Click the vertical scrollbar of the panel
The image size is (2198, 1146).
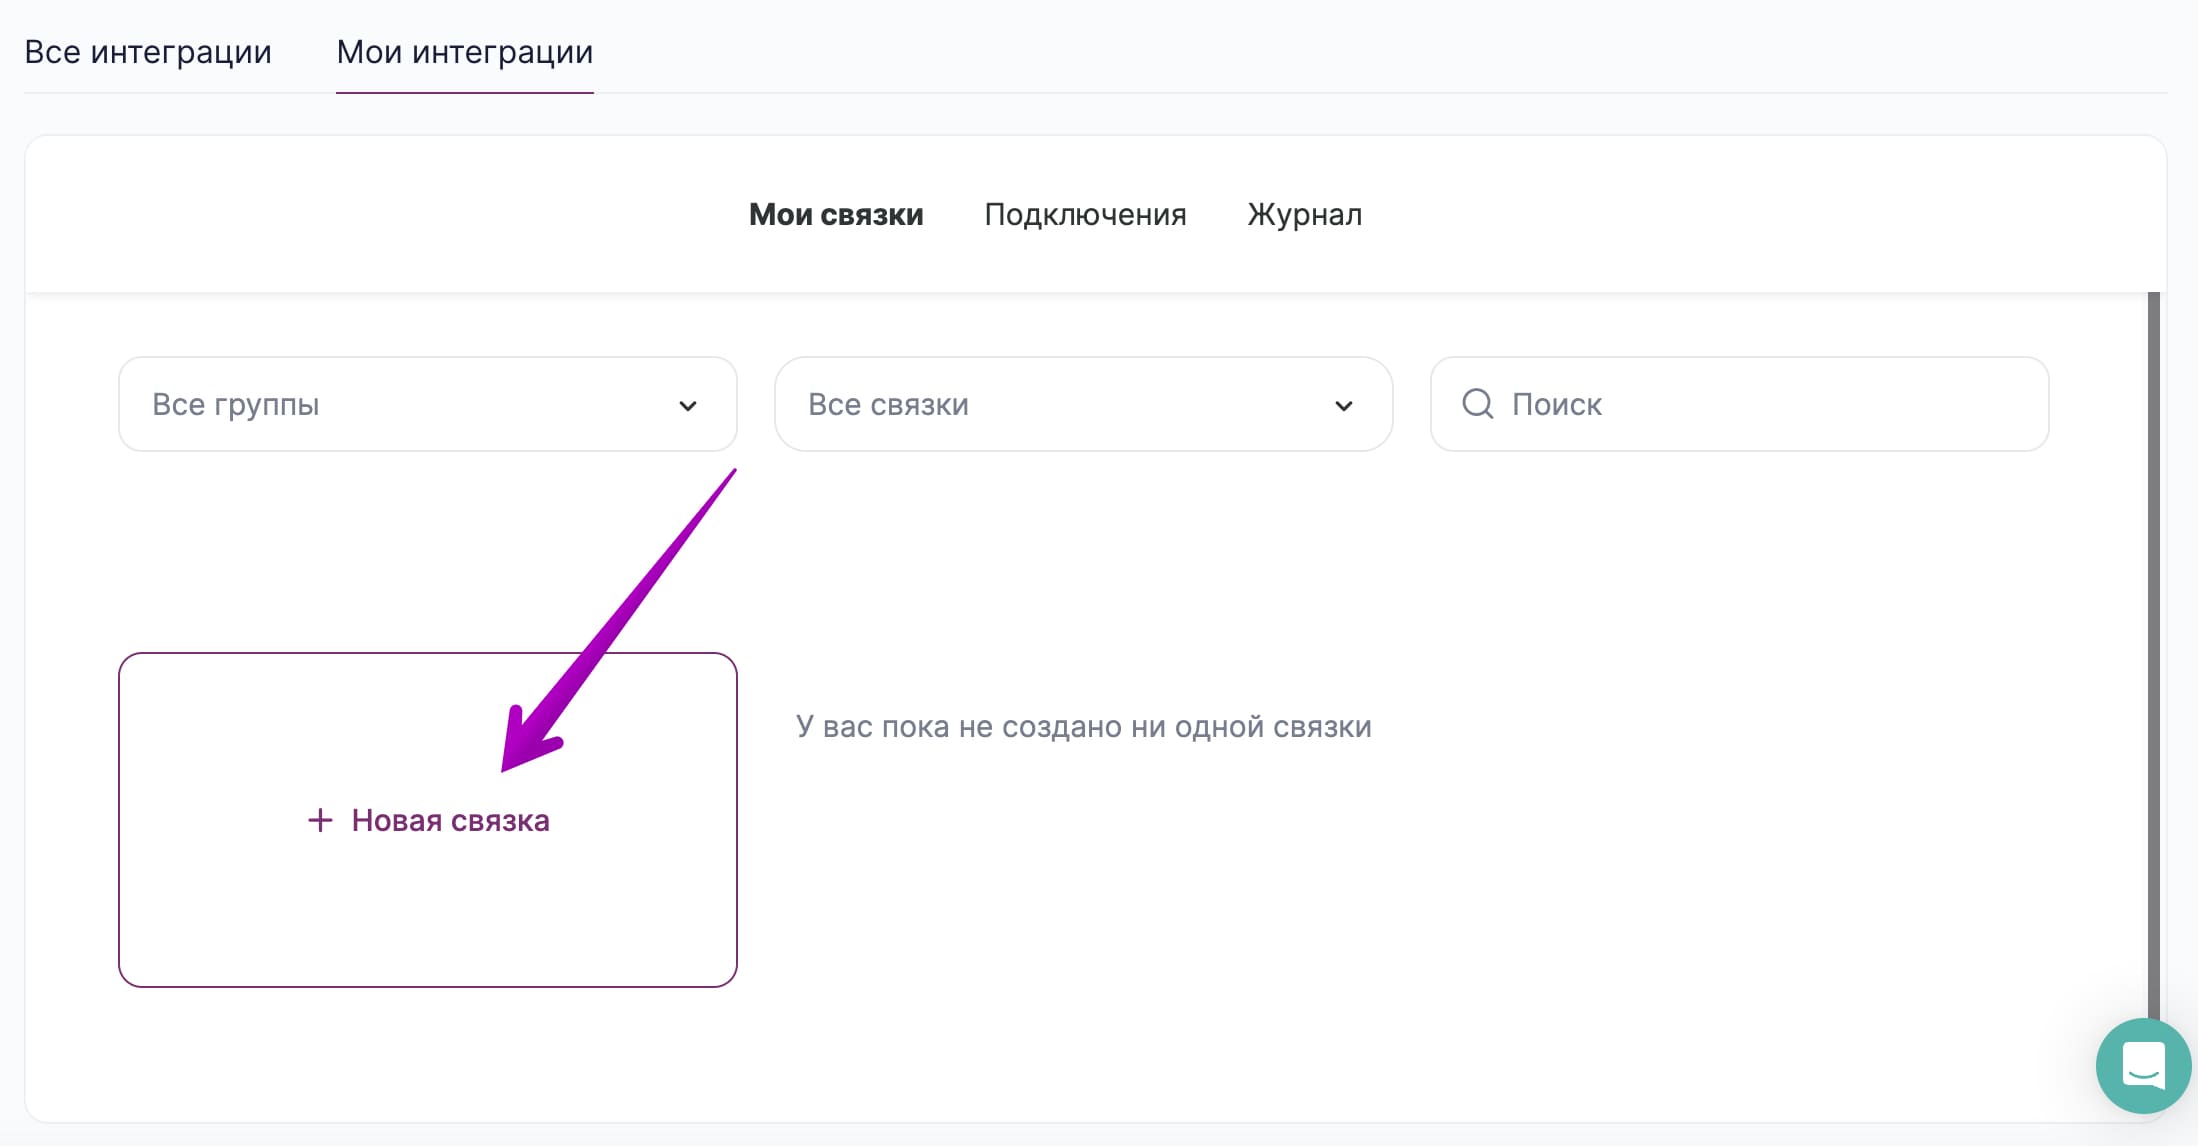point(2154,655)
